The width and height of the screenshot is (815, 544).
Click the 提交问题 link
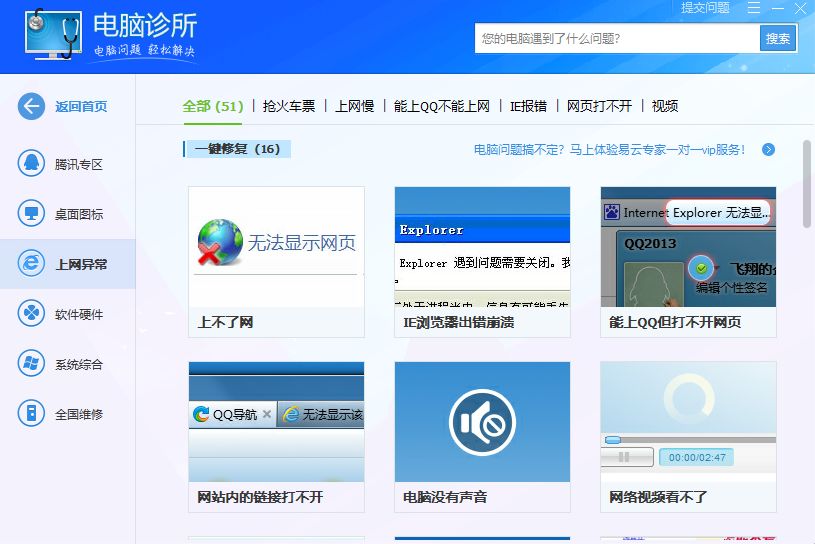705,8
